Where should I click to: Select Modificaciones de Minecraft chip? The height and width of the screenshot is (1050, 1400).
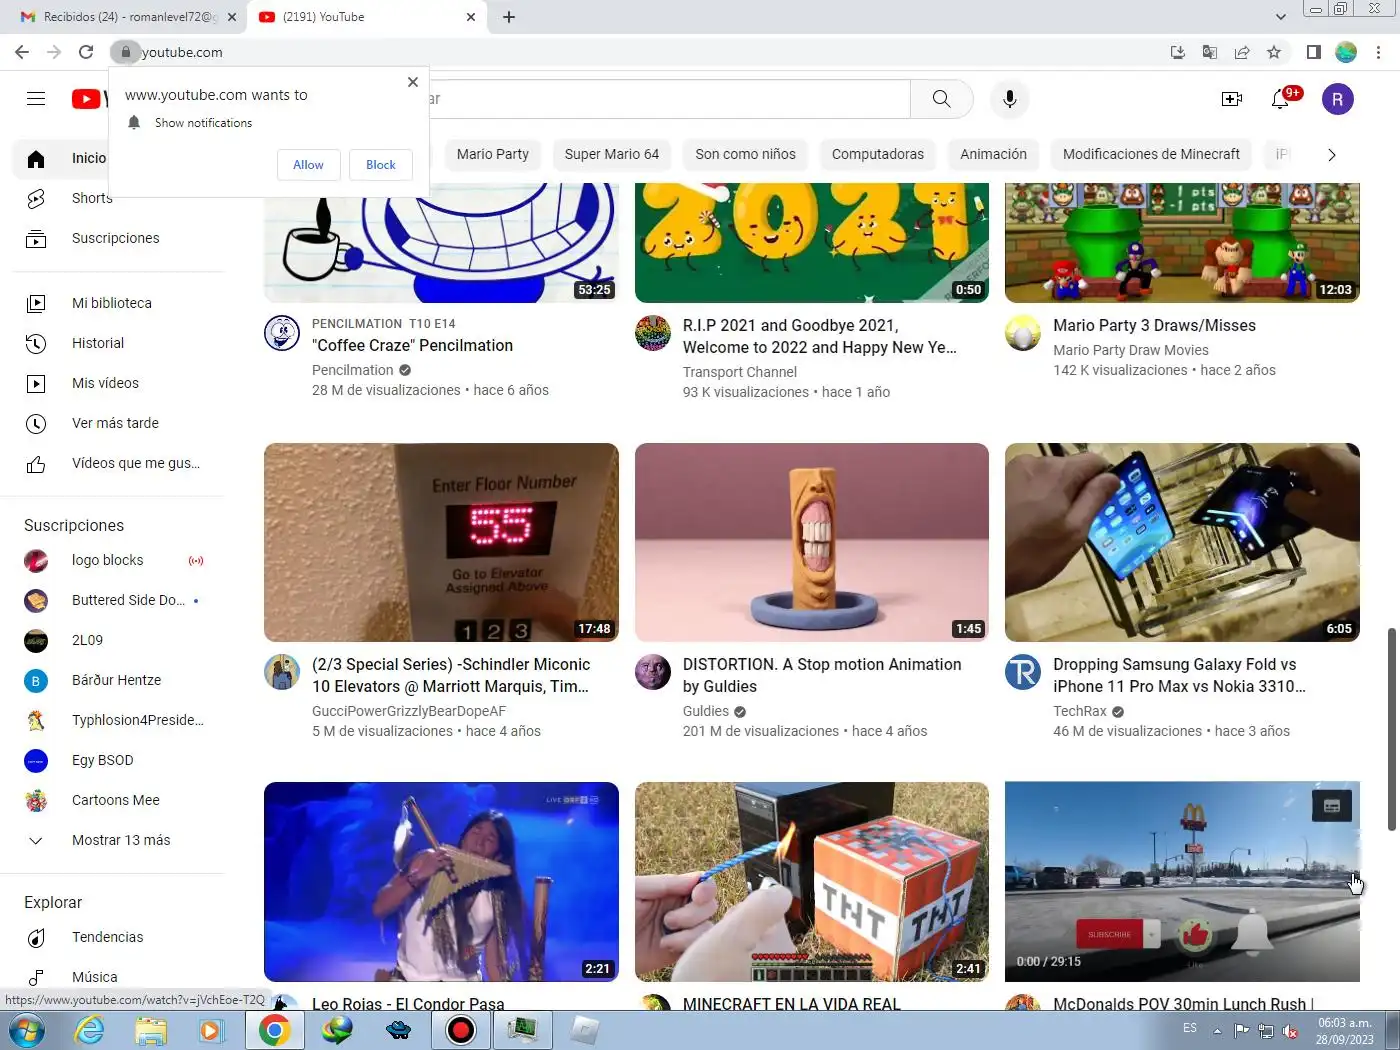pyautogui.click(x=1151, y=154)
